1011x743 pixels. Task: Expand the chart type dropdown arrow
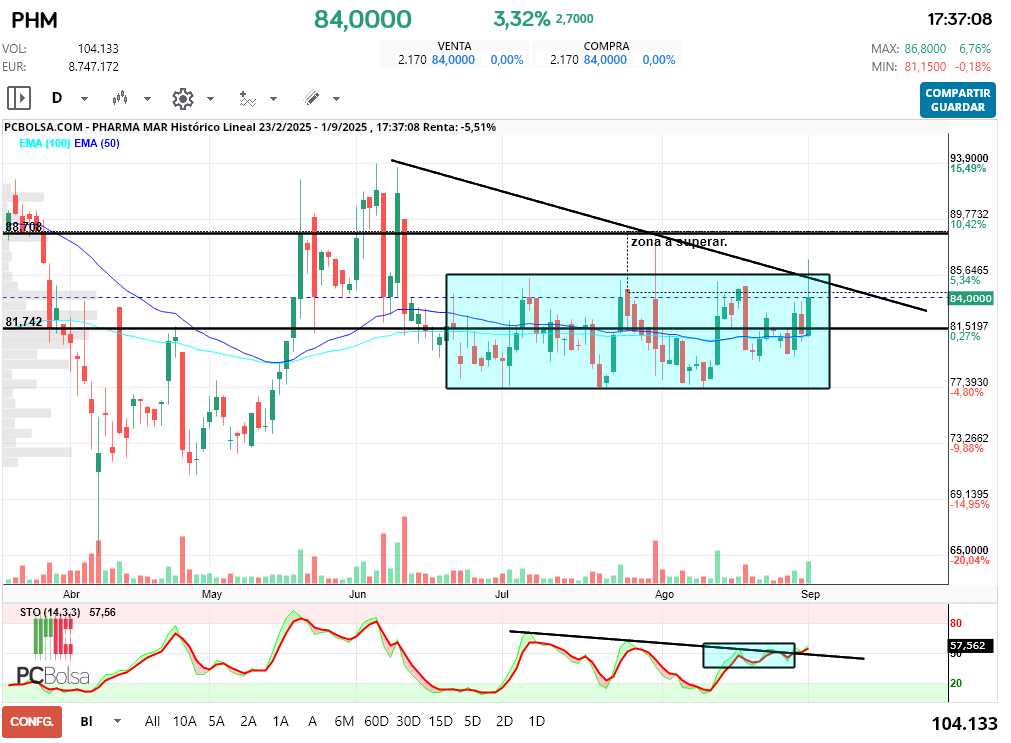coord(147,99)
